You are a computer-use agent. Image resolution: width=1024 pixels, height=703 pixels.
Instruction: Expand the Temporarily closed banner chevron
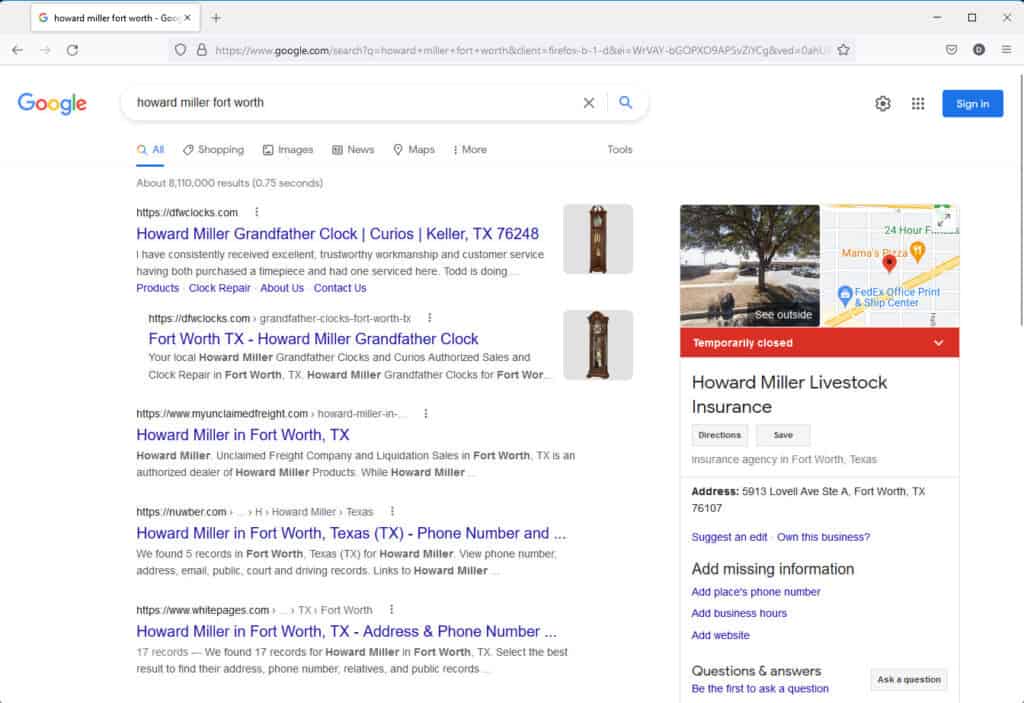(938, 343)
